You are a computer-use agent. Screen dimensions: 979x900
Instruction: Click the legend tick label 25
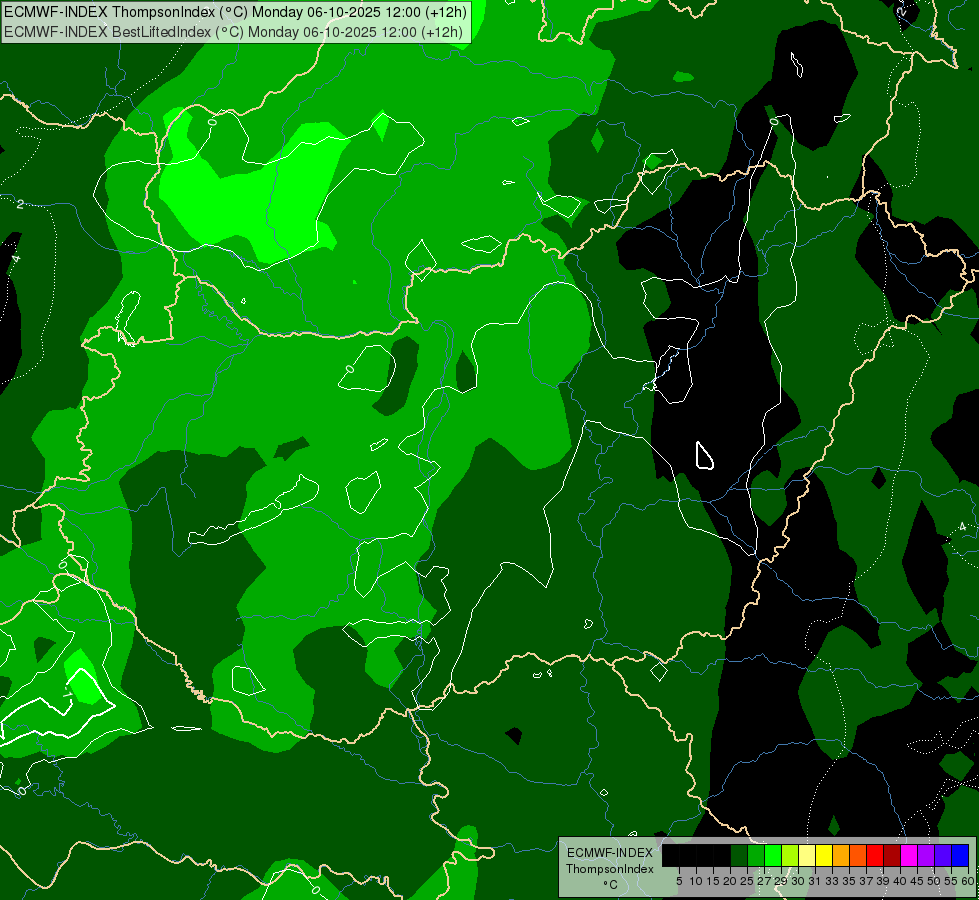pyautogui.click(x=747, y=881)
